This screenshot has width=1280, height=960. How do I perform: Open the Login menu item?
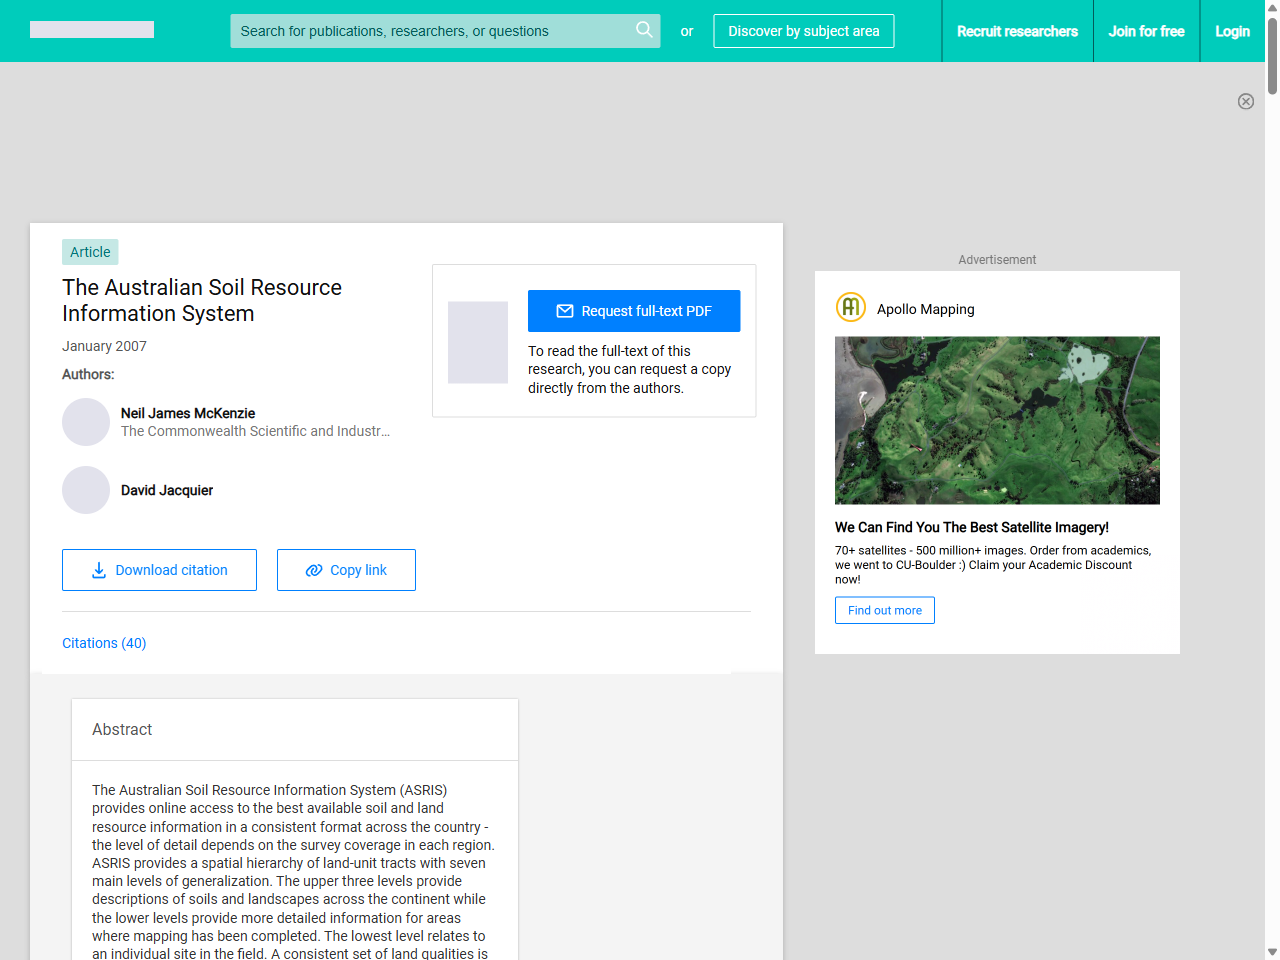1232,31
